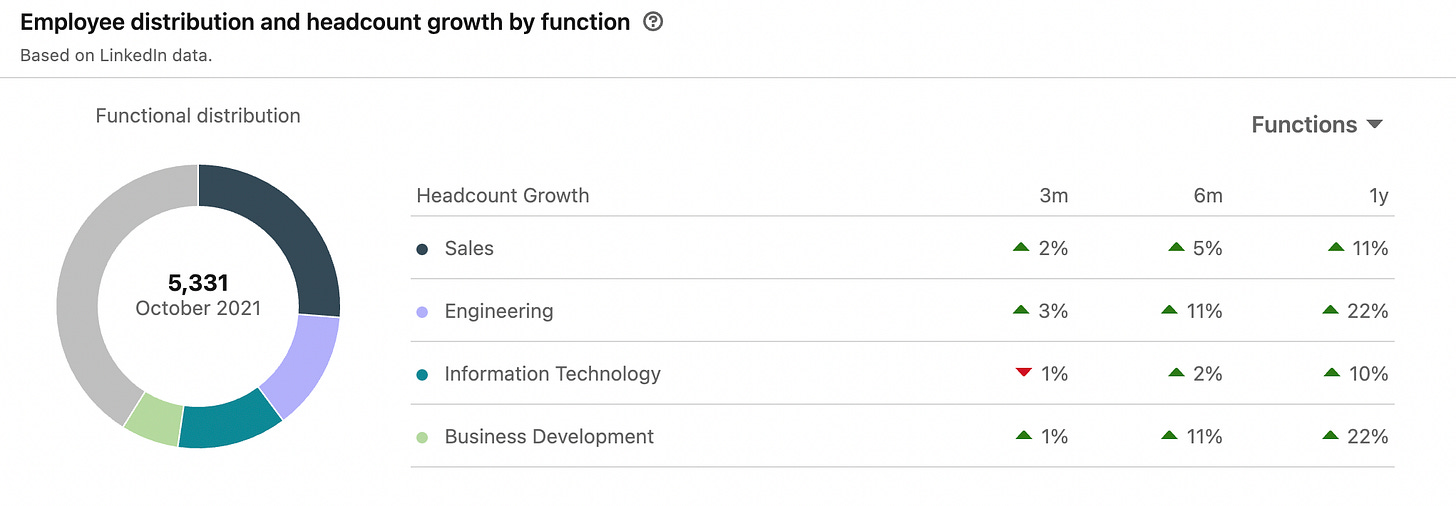Image resolution: width=1456 pixels, height=506 pixels.
Task: Click the Information Technology row label
Action: tap(552, 374)
